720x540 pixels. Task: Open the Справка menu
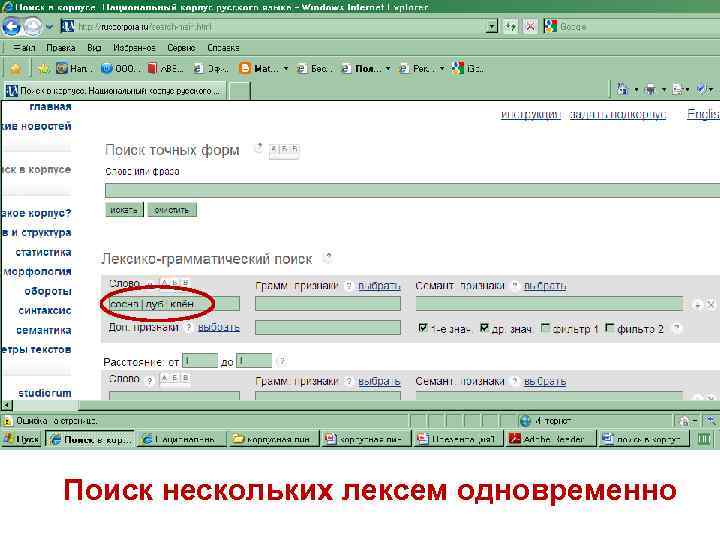223,47
